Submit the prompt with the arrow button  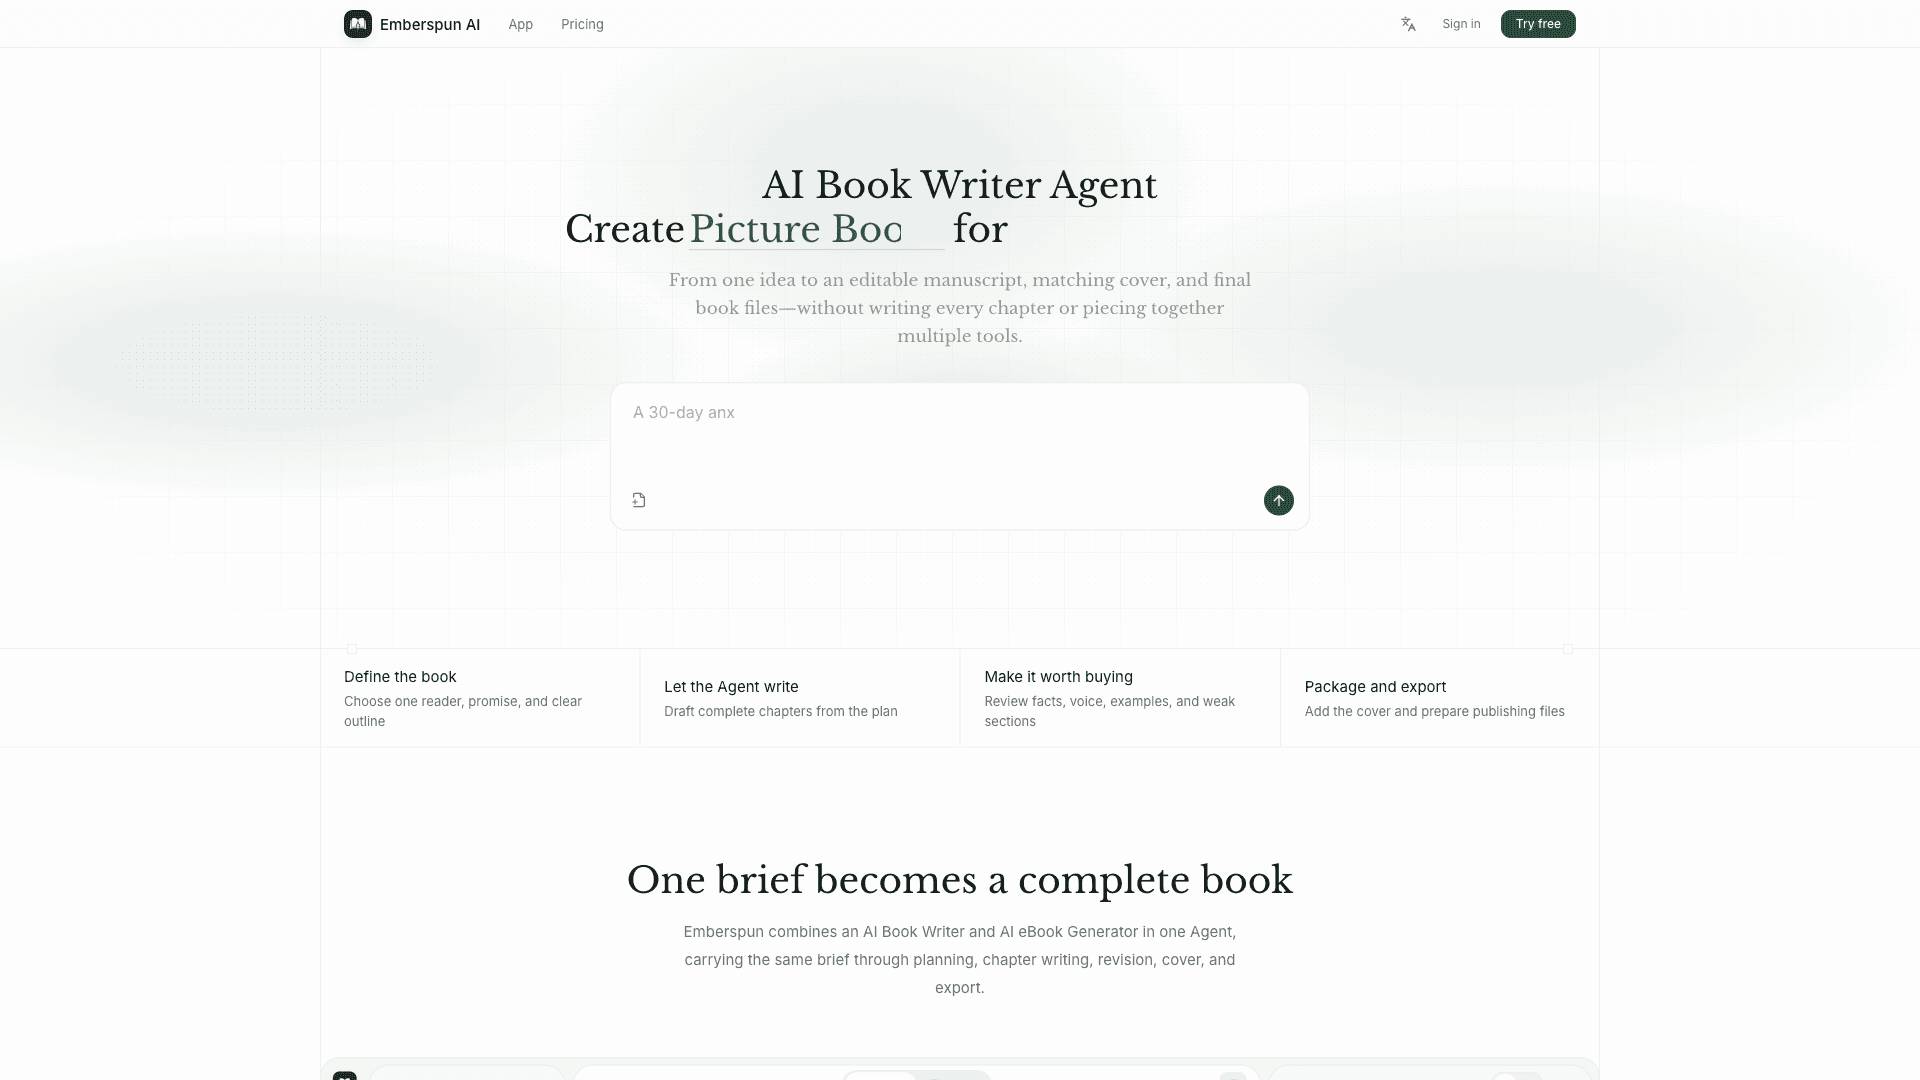click(x=1278, y=500)
